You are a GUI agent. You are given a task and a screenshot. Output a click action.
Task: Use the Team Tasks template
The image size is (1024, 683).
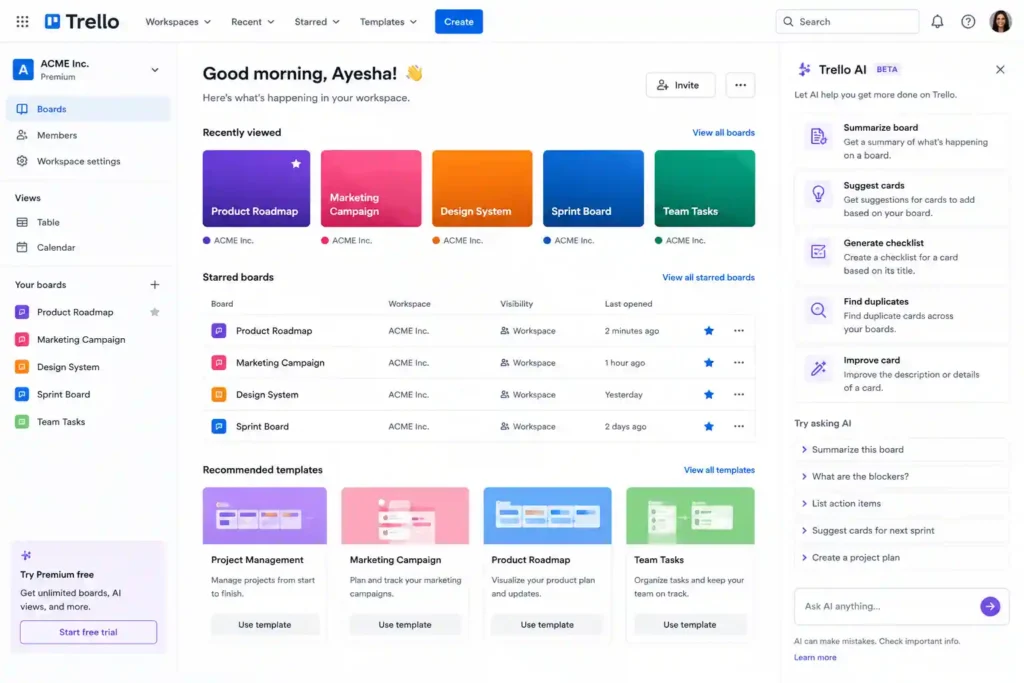pos(690,625)
